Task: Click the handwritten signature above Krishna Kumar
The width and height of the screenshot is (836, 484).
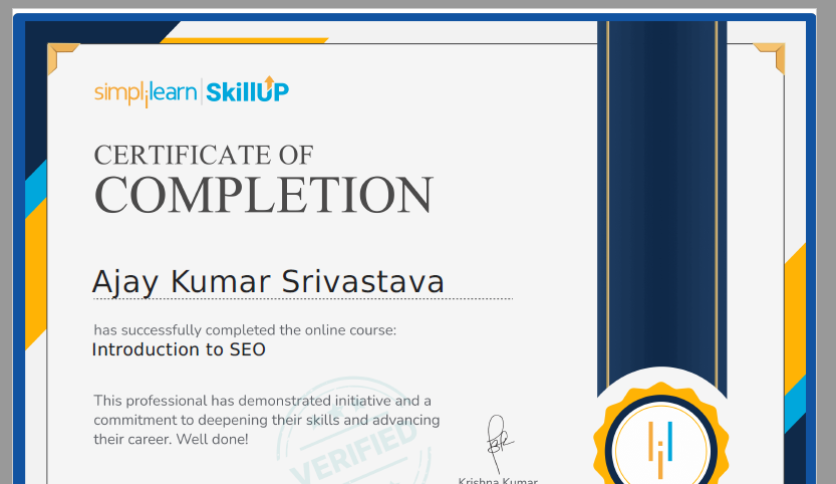Action: [499, 443]
